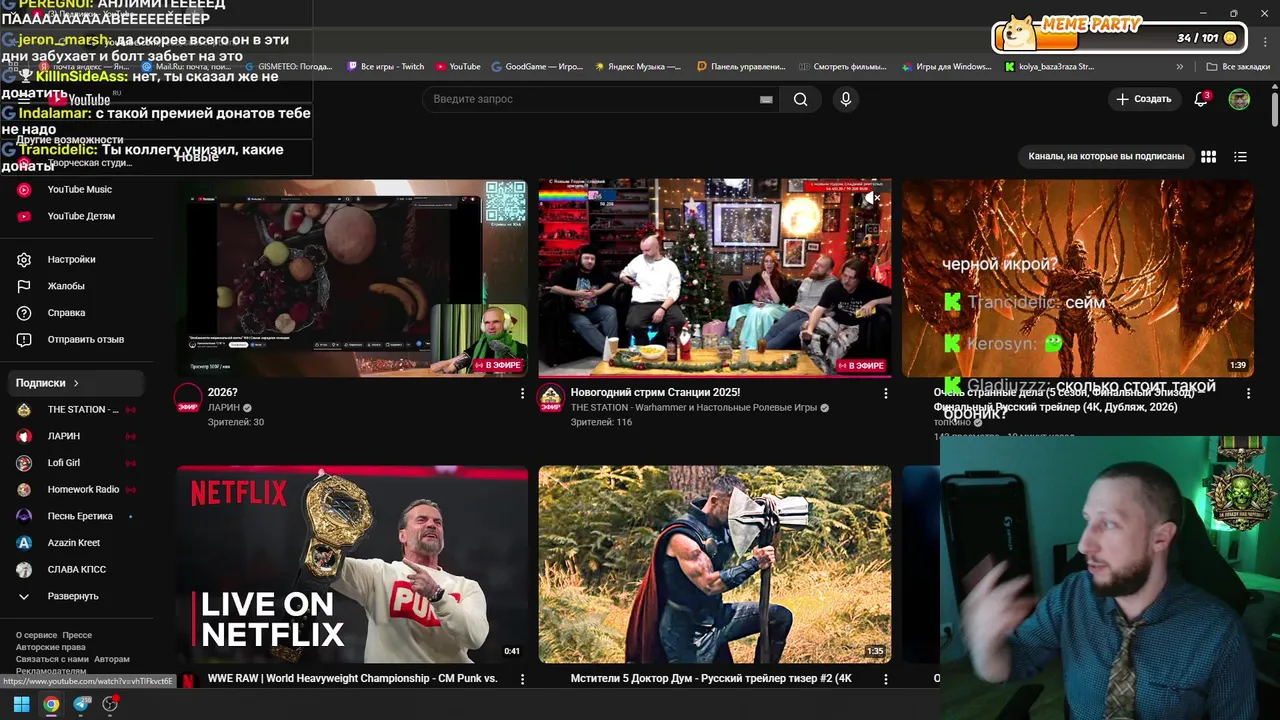This screenshot has width=1280, height=720.
Task: Open the Справка question mark icon
Action: pyautogui.click(x=24, y=312)
